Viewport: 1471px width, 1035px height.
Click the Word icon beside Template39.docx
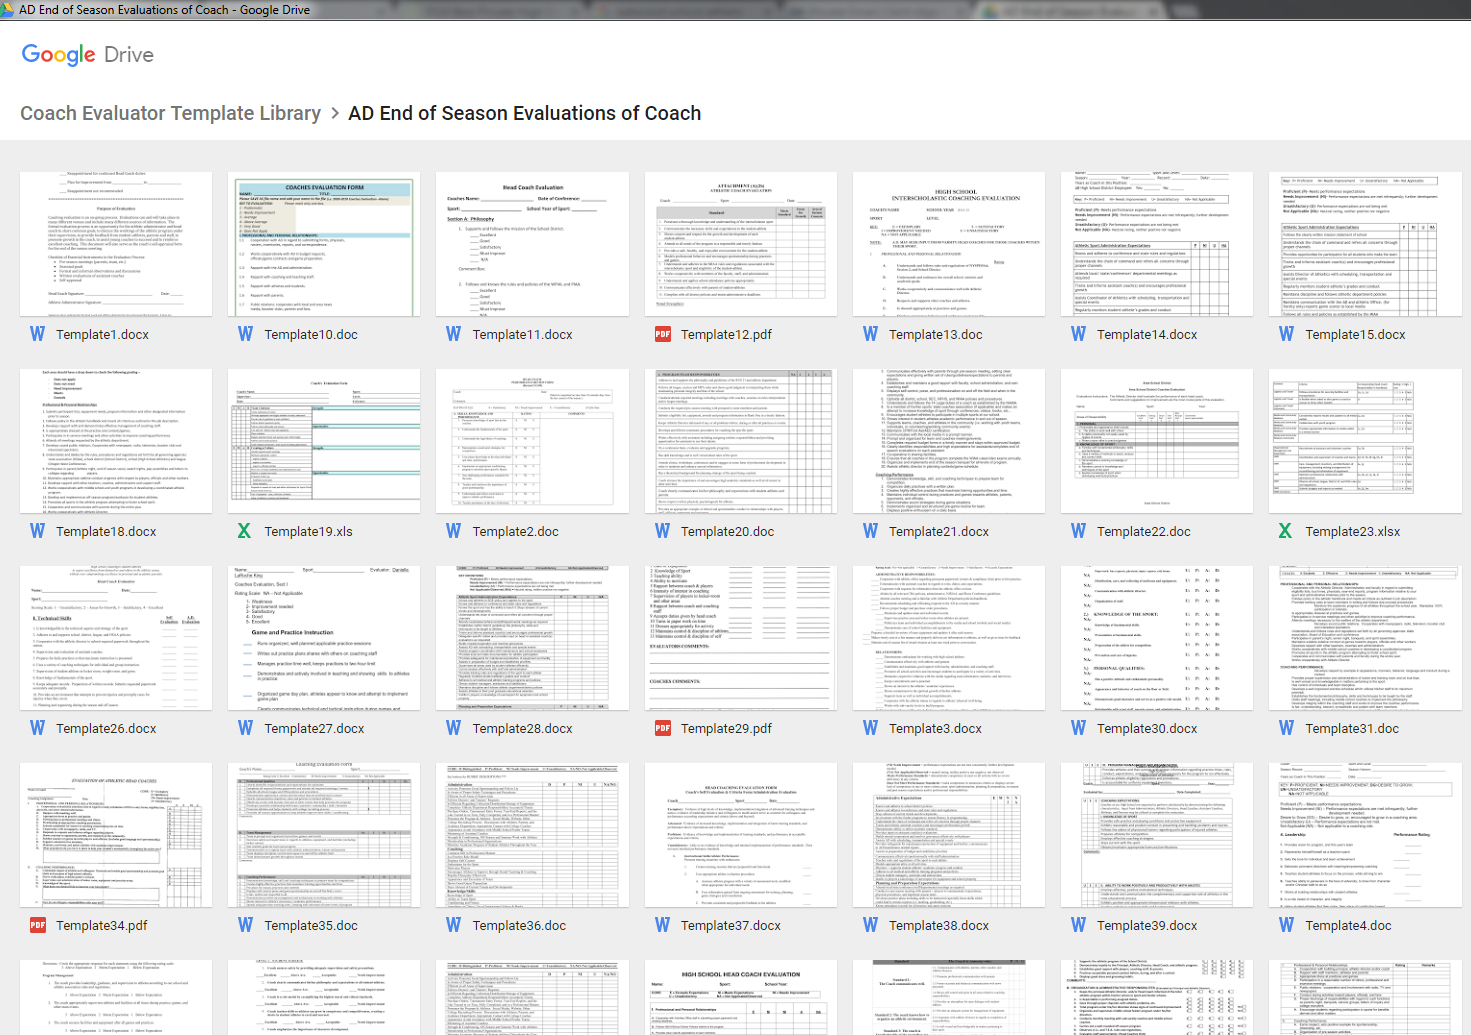[1078, 925]
